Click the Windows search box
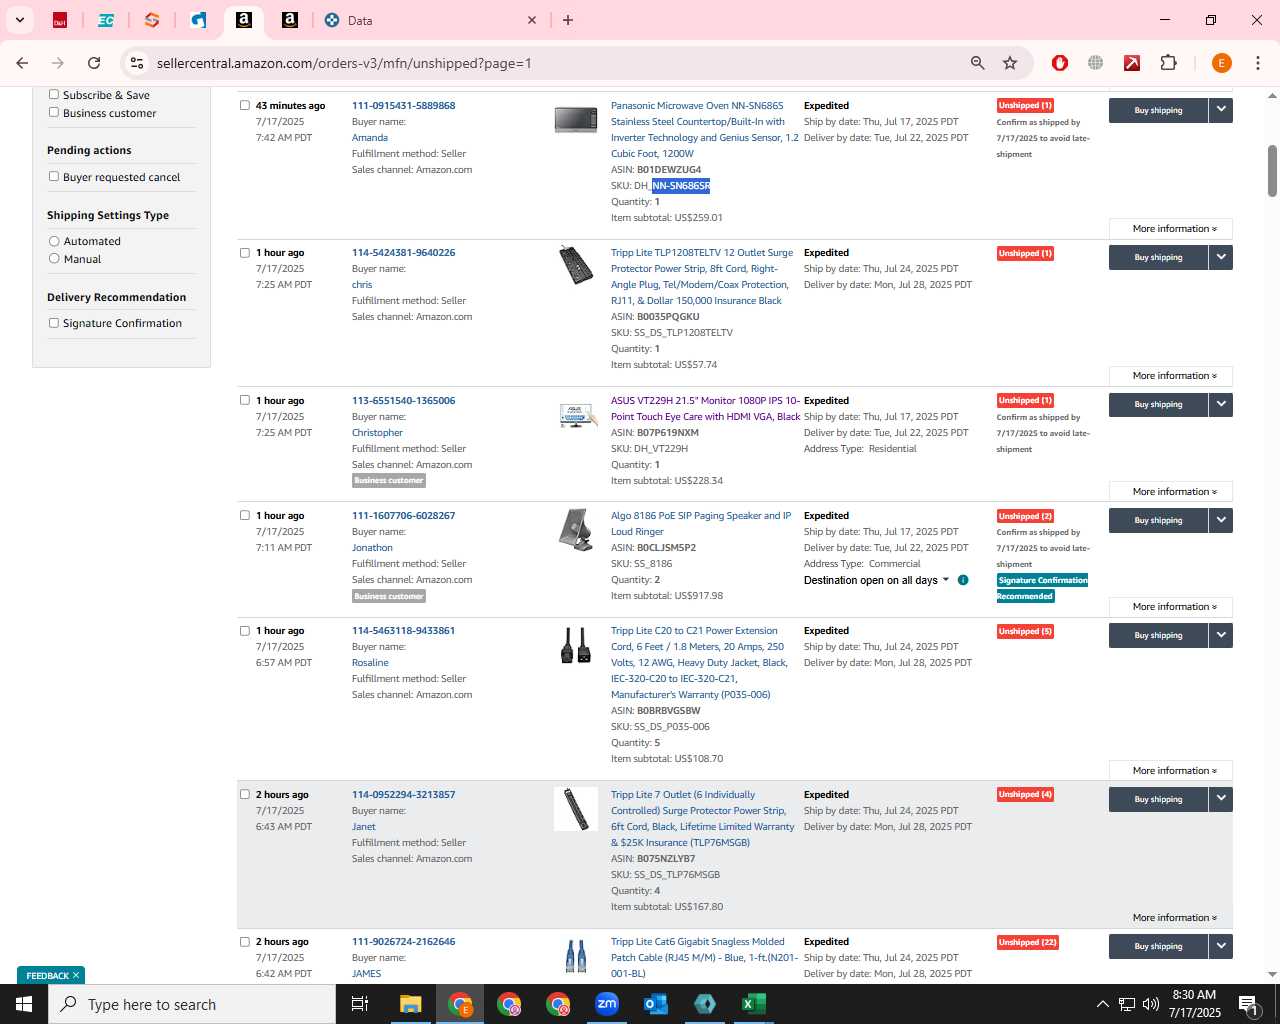Screen dimensions: 1280x1024 click(192, 1004)
